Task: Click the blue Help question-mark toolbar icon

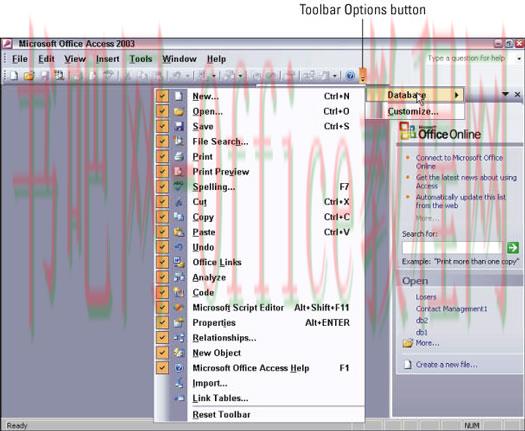Action: (350, 76)
